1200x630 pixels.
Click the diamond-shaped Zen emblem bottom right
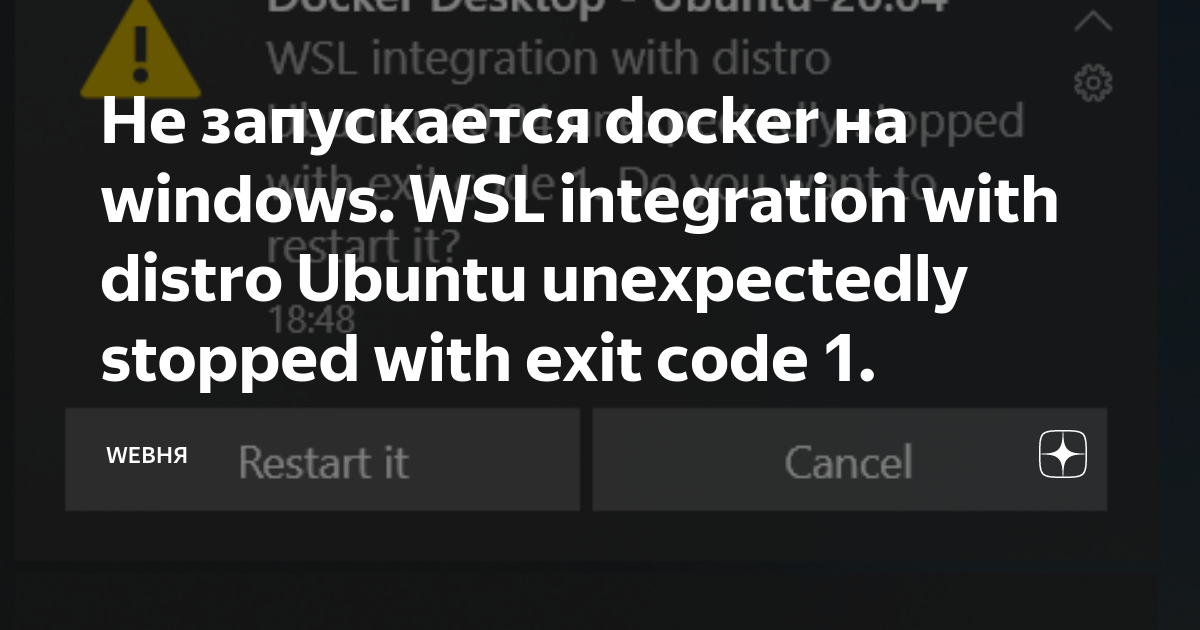point(1062,455)
